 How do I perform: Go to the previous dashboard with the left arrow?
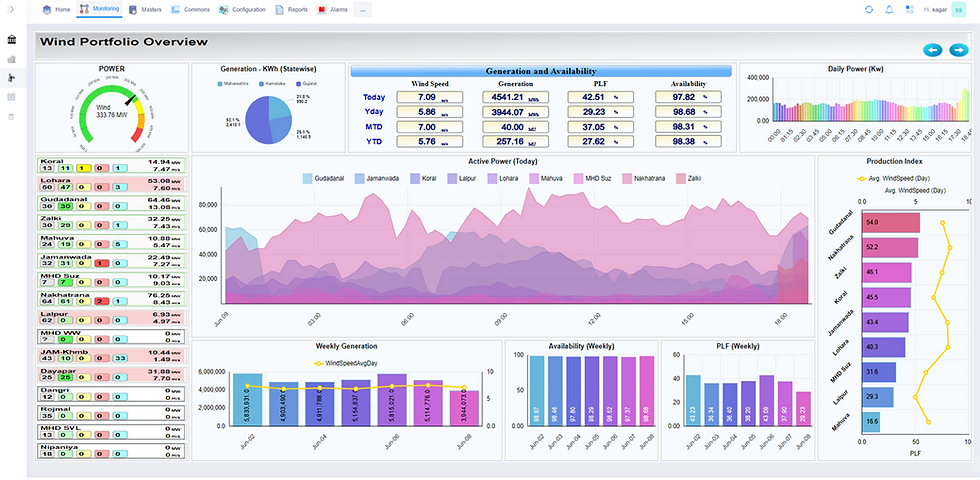click(x=932, y=50)
